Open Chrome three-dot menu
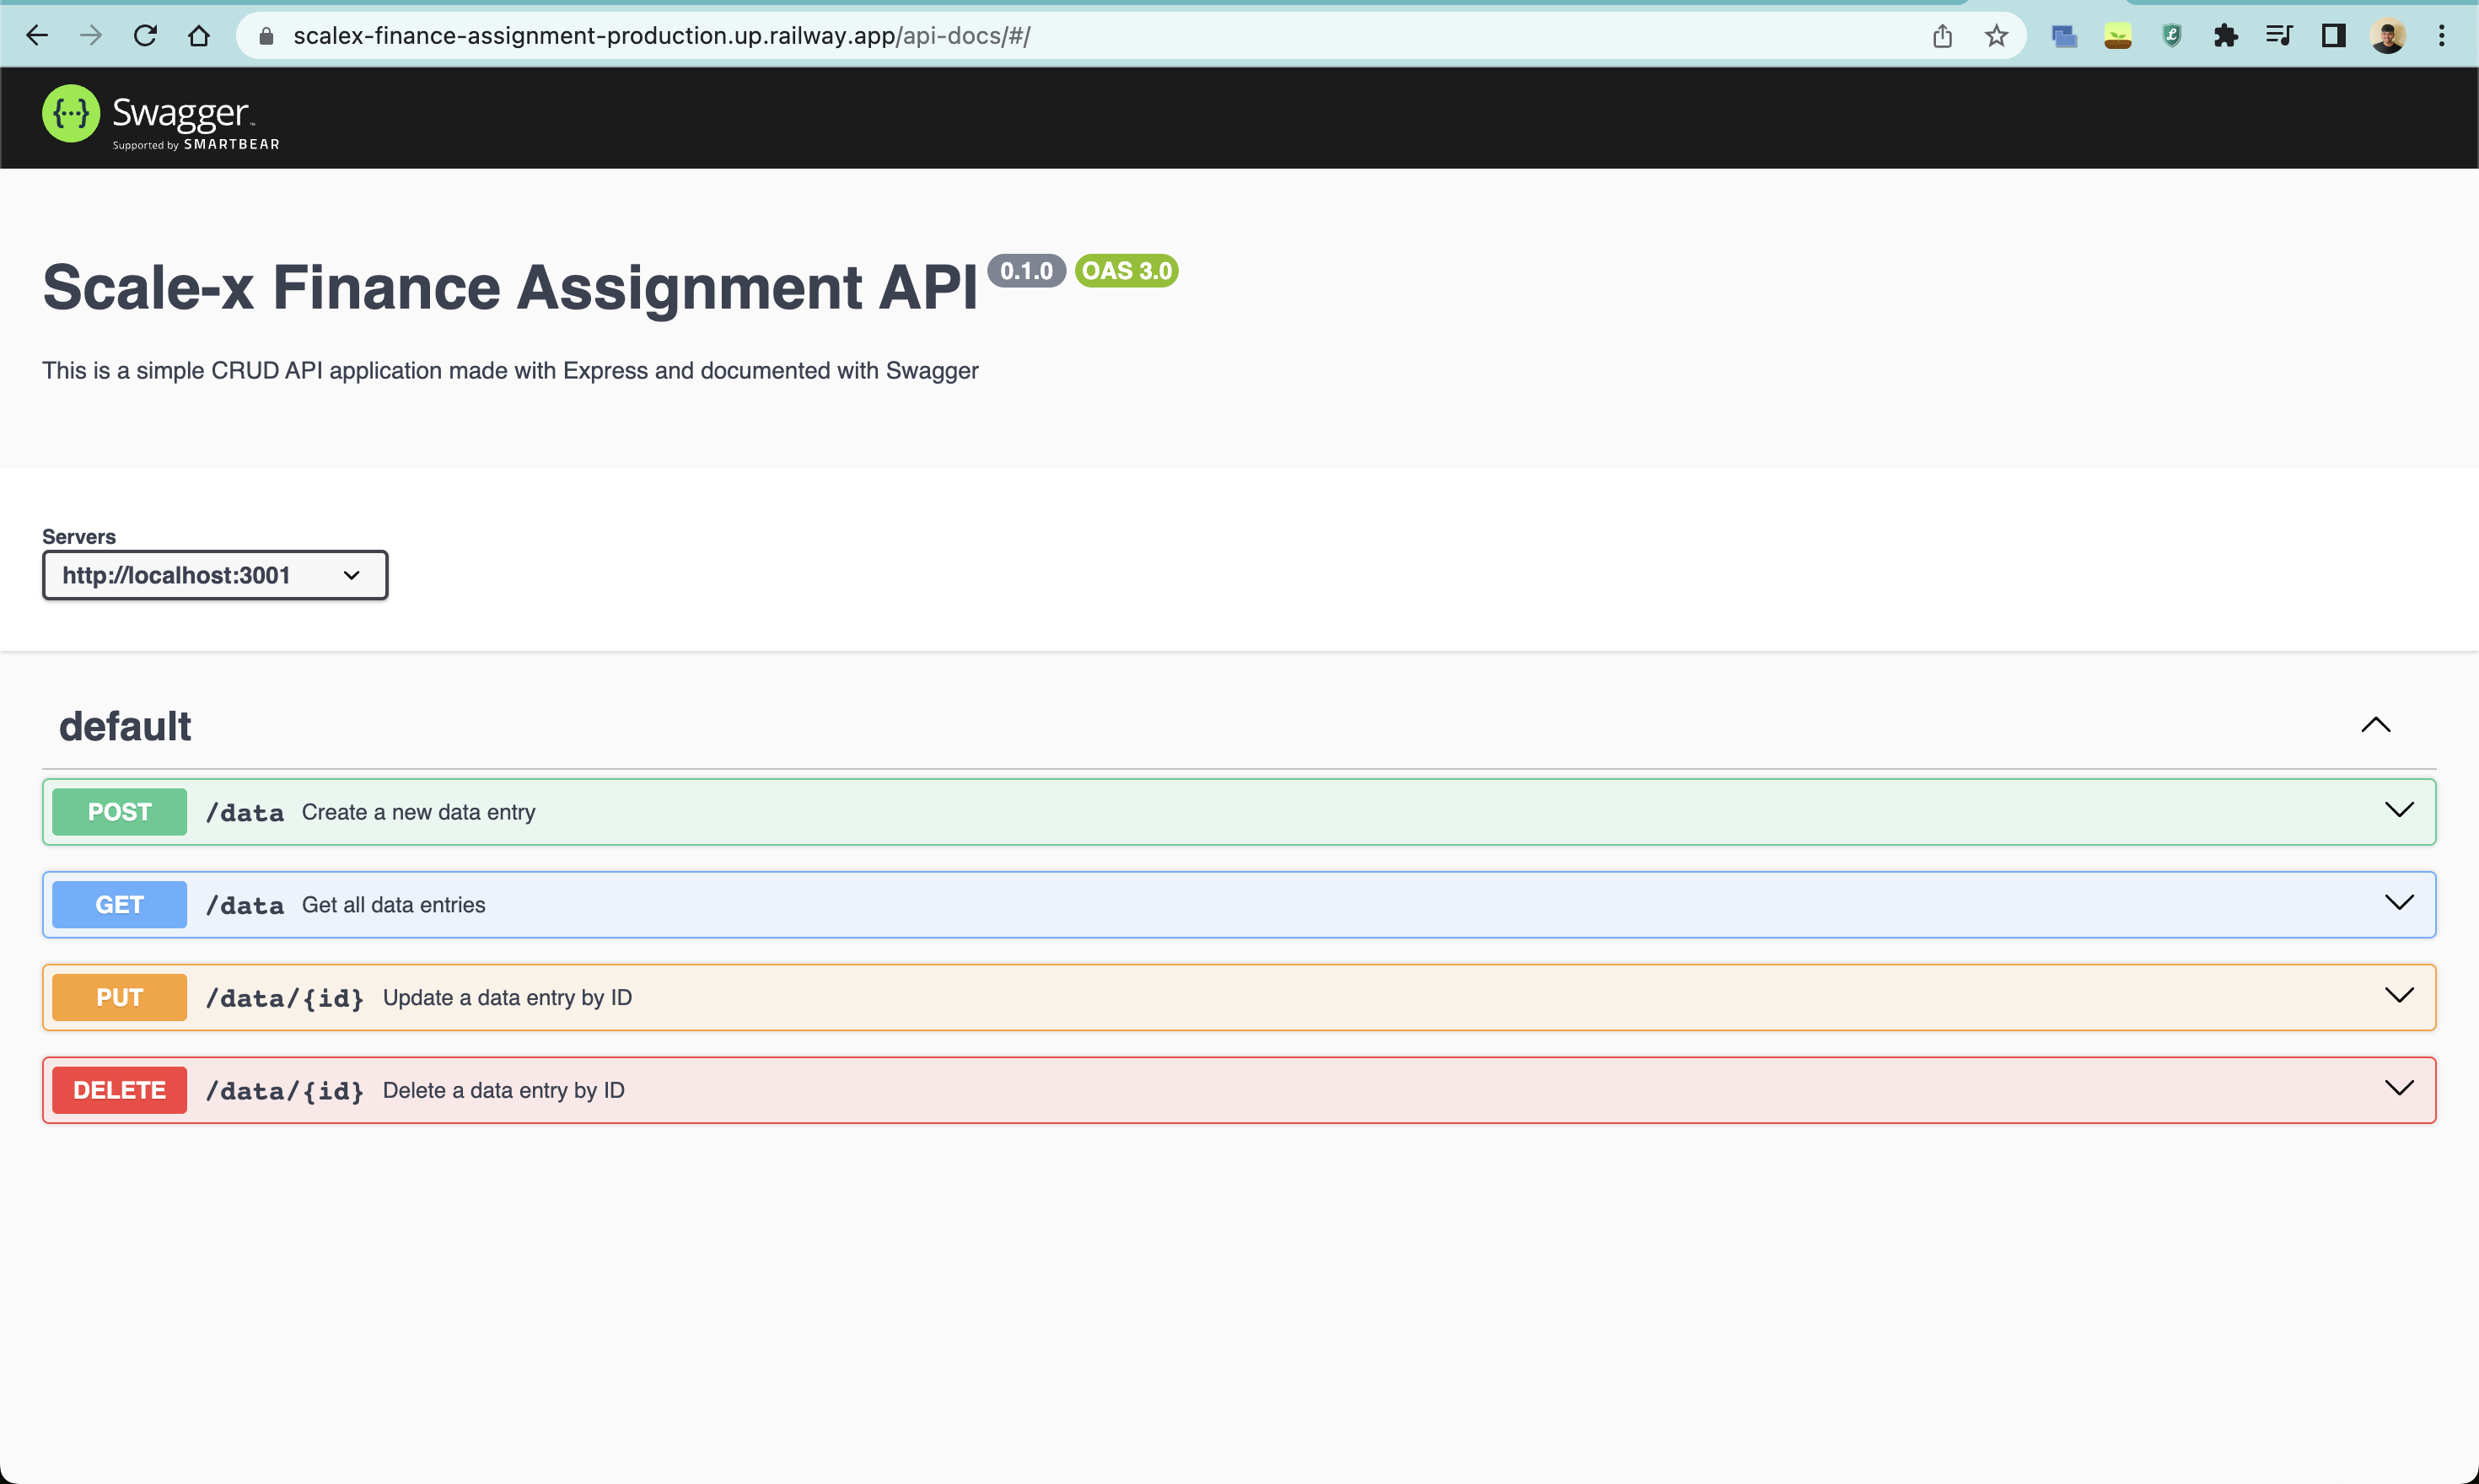Screen dimensions: 2479x1484 tap(2441, 36)
